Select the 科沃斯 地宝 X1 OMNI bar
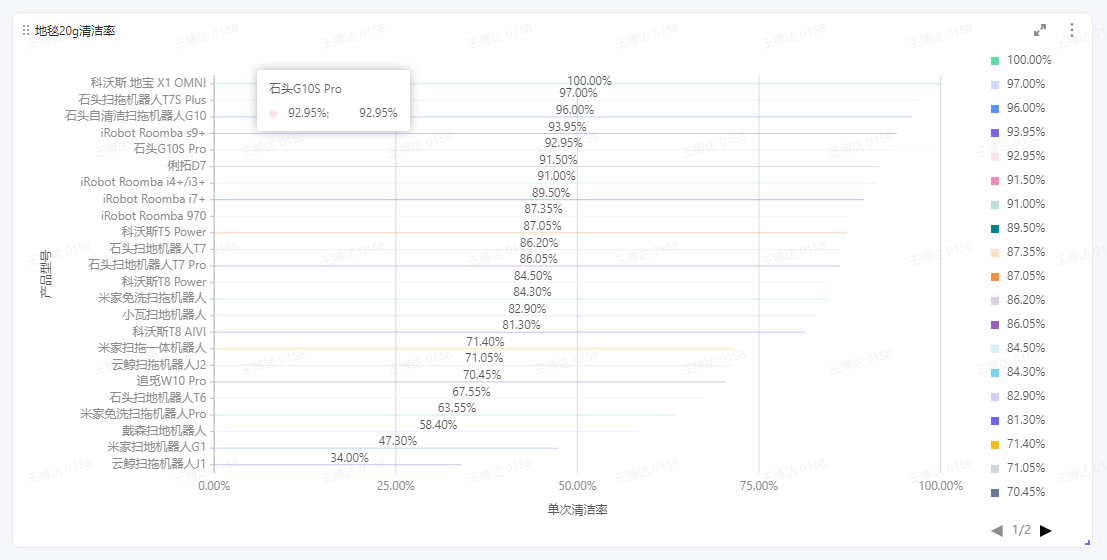Screen dimensions: 1107x560 point(577,83)
